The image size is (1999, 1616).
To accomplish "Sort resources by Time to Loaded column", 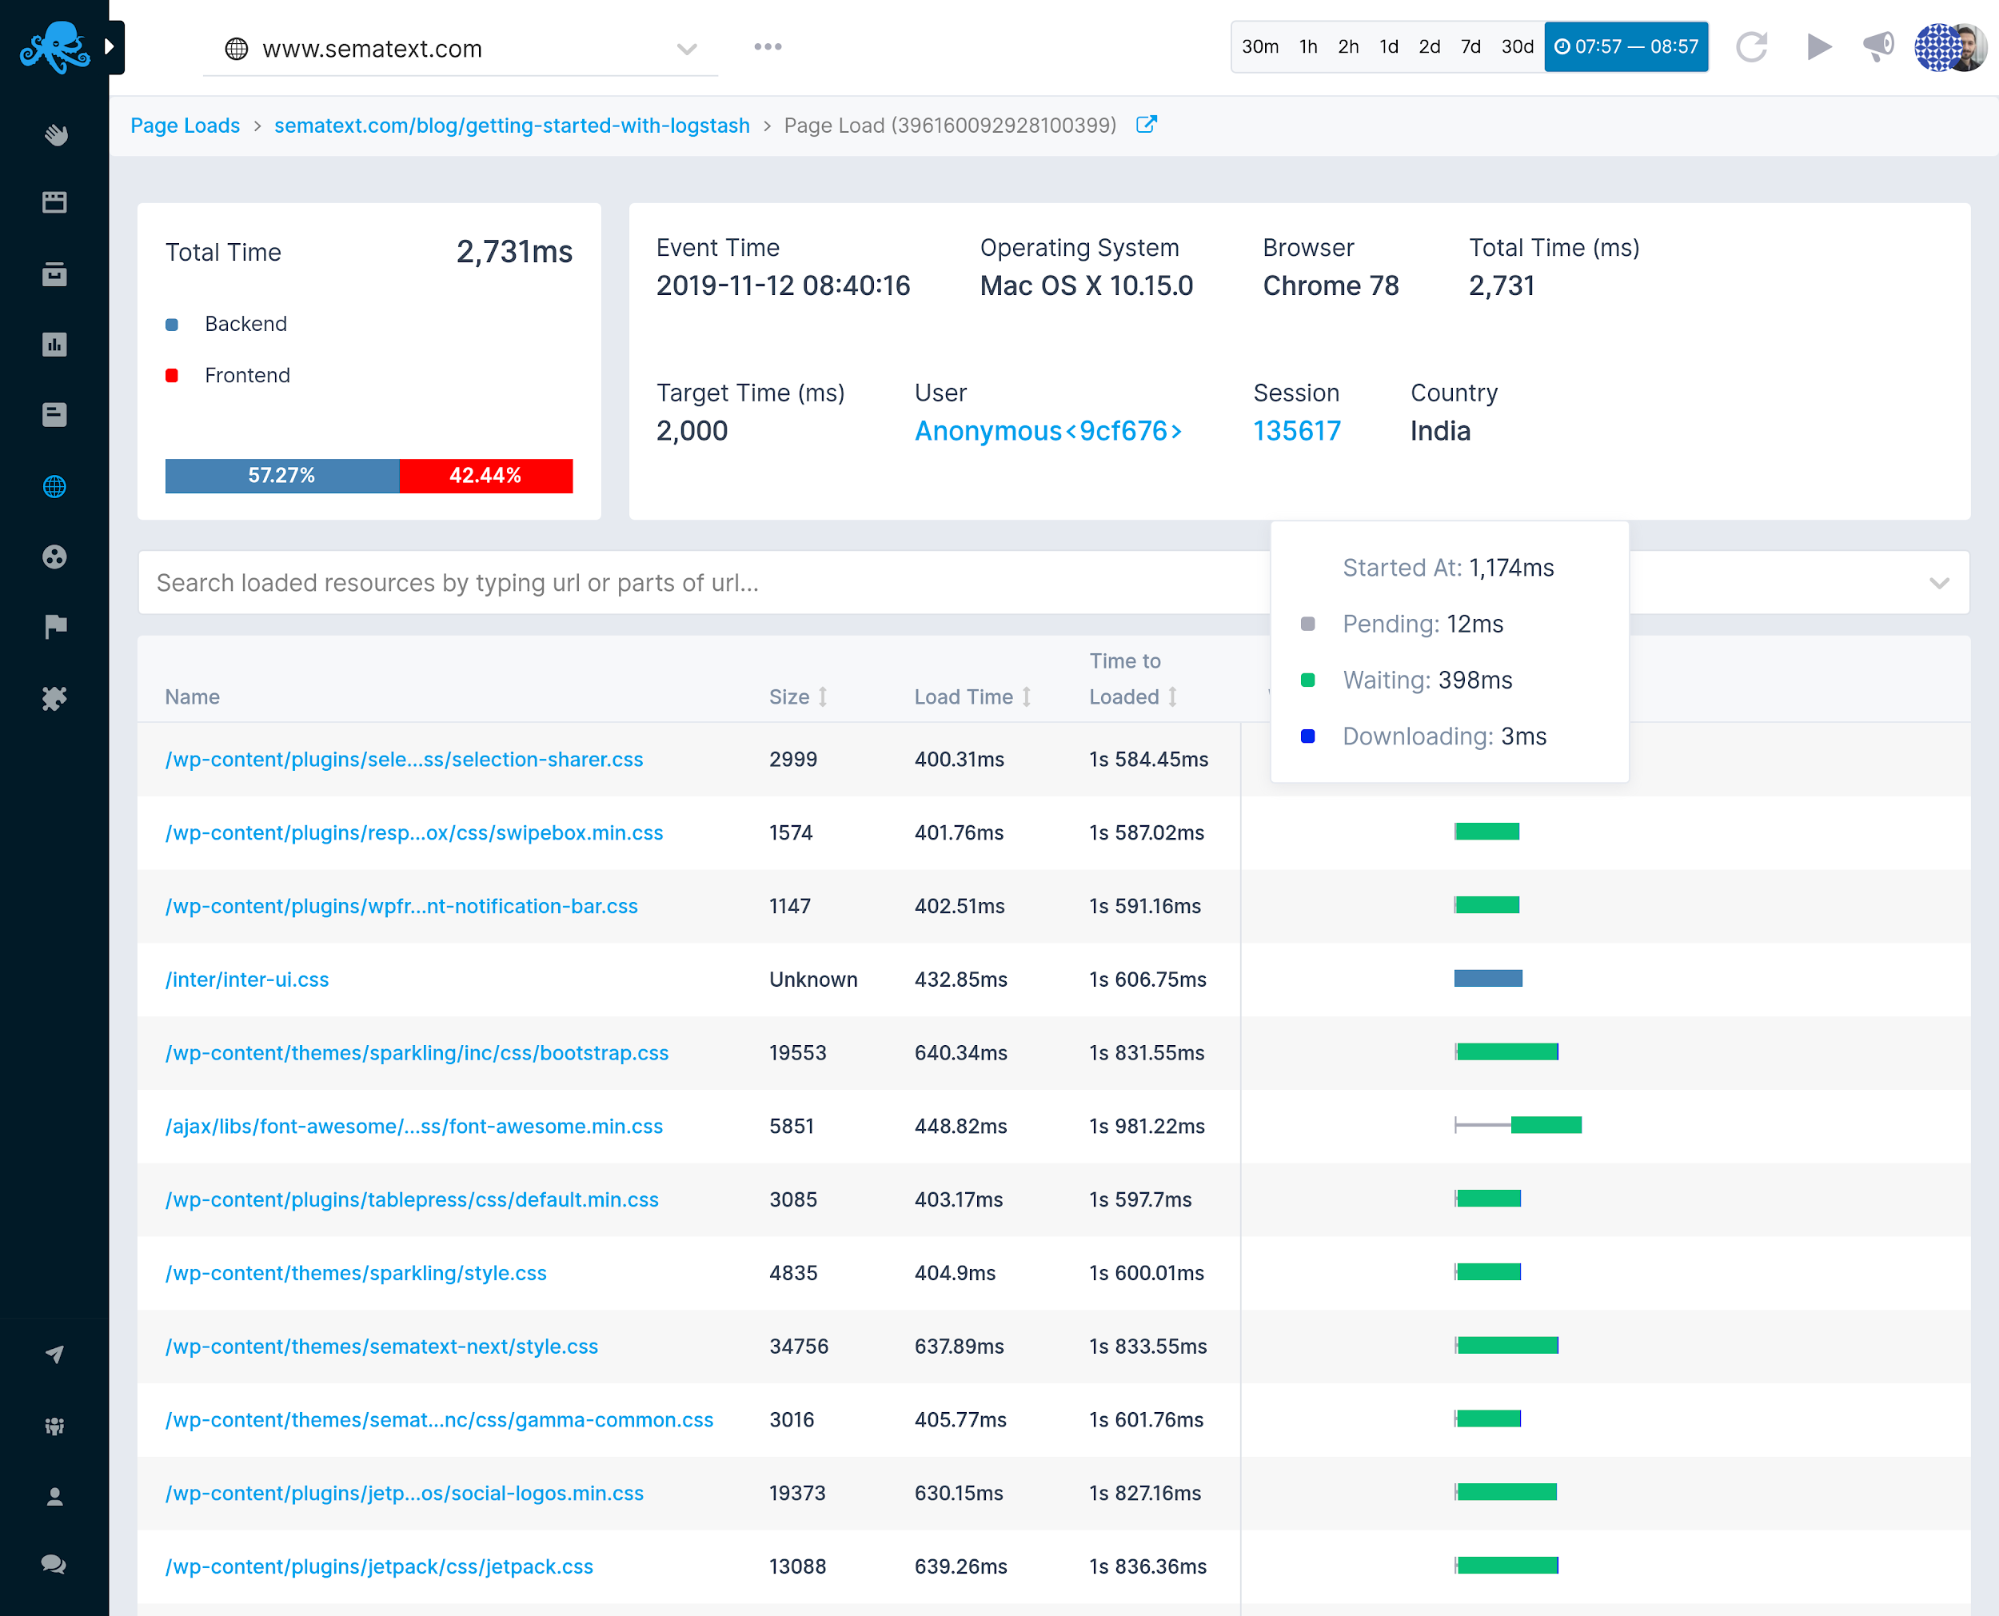I will click(1134, 679).
